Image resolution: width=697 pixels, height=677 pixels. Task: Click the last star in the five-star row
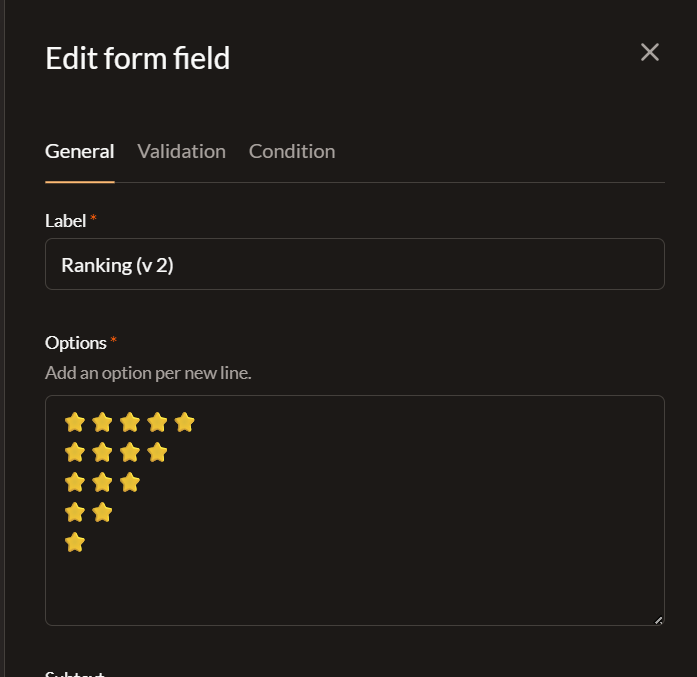(184, 422)
